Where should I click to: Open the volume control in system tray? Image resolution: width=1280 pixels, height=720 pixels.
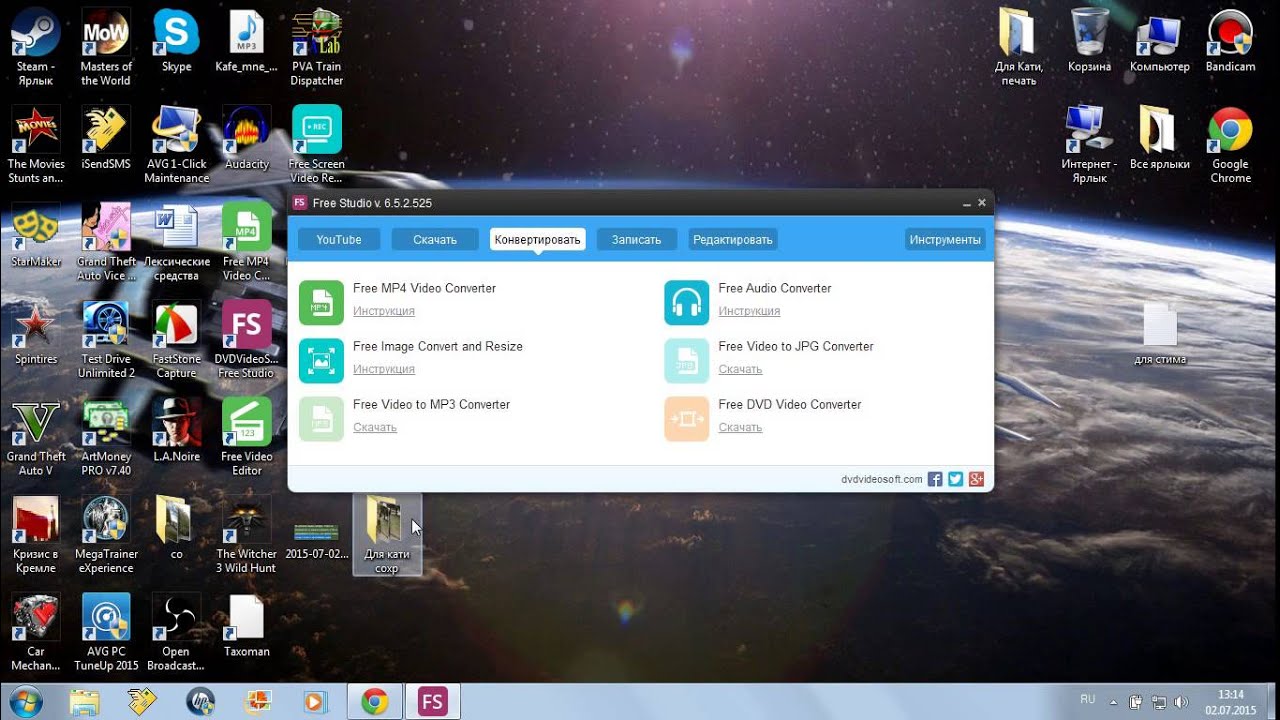tap(1180, 702)
